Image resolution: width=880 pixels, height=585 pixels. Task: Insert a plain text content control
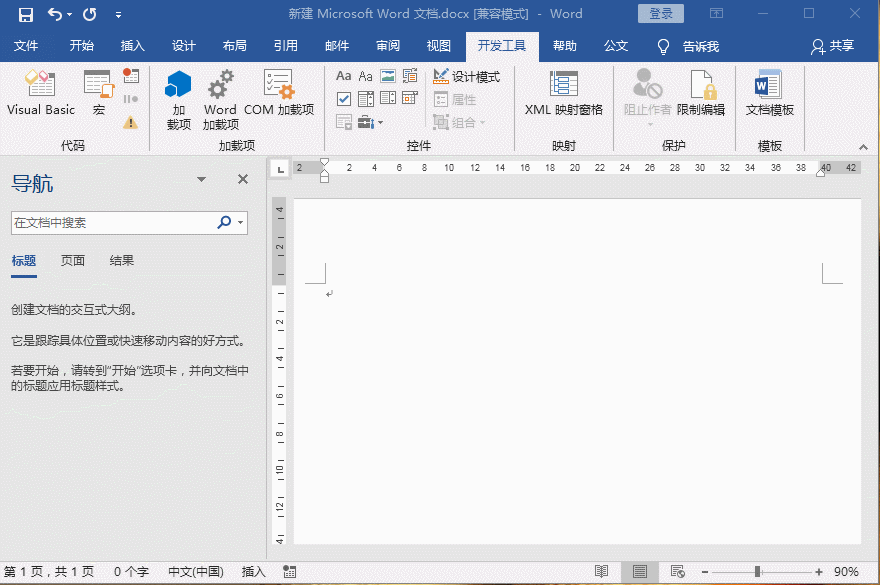365,76
